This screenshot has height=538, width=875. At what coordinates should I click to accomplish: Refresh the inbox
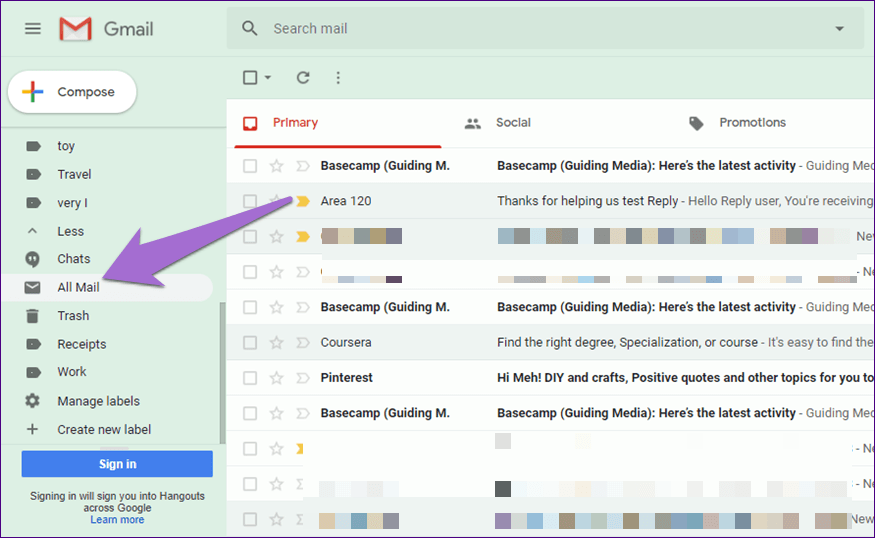303,78
